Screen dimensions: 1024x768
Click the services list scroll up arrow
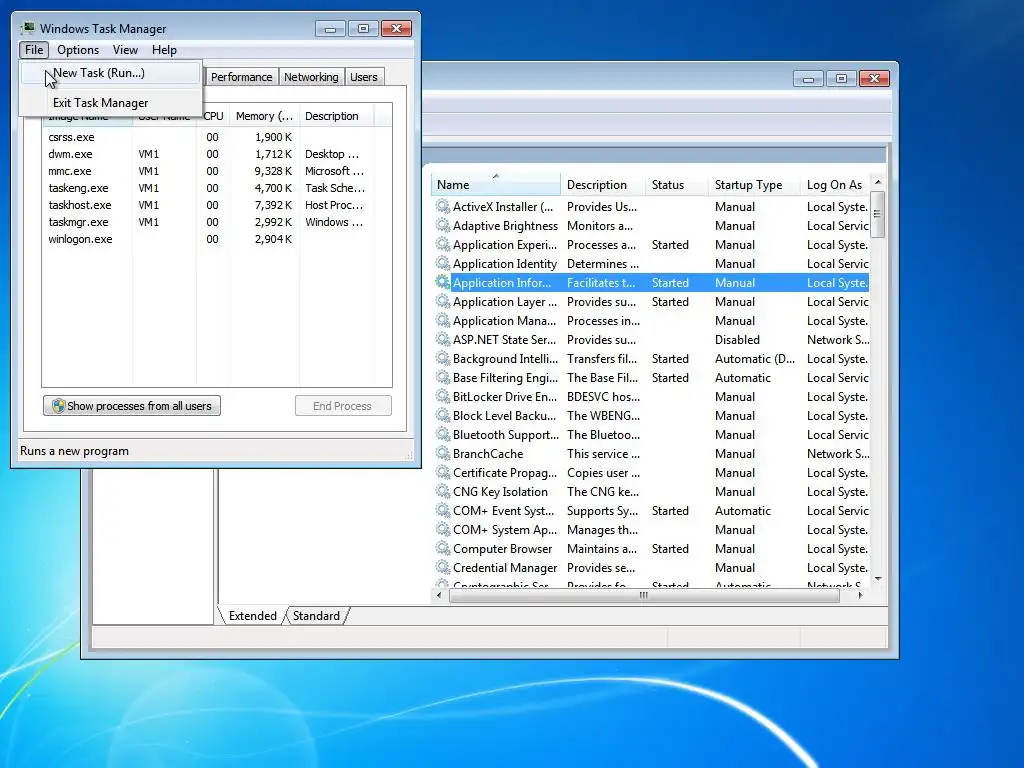(x=878, y=182)
